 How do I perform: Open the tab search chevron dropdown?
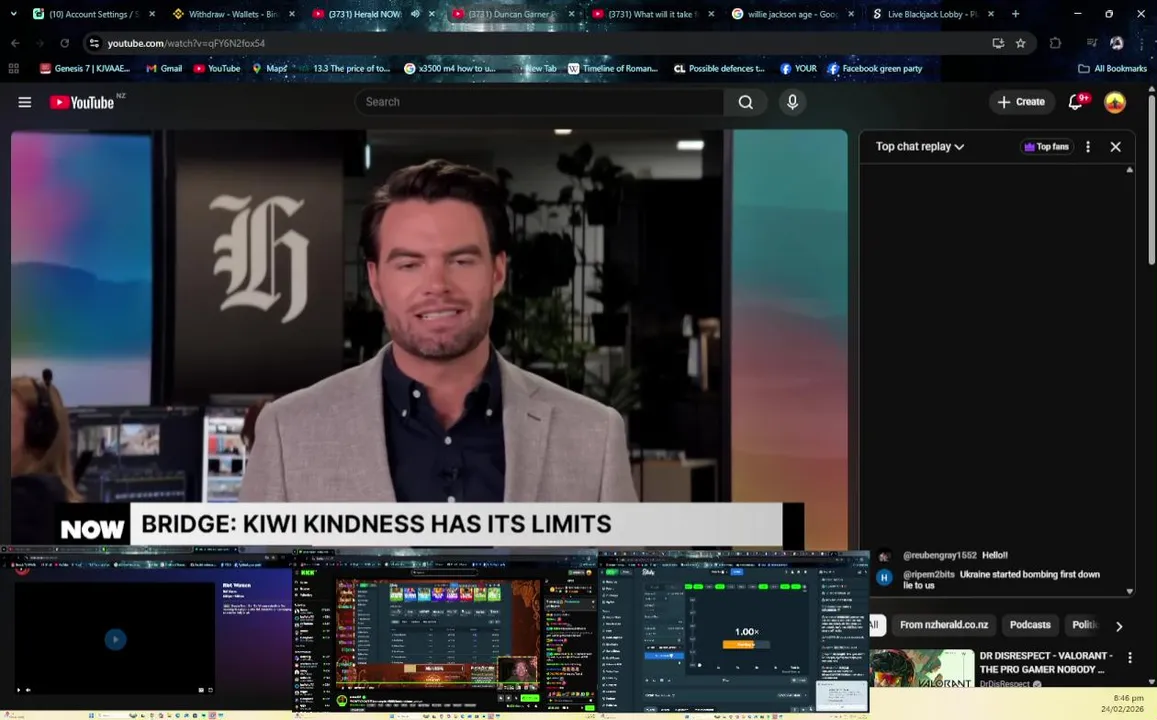tap(13, 14)
